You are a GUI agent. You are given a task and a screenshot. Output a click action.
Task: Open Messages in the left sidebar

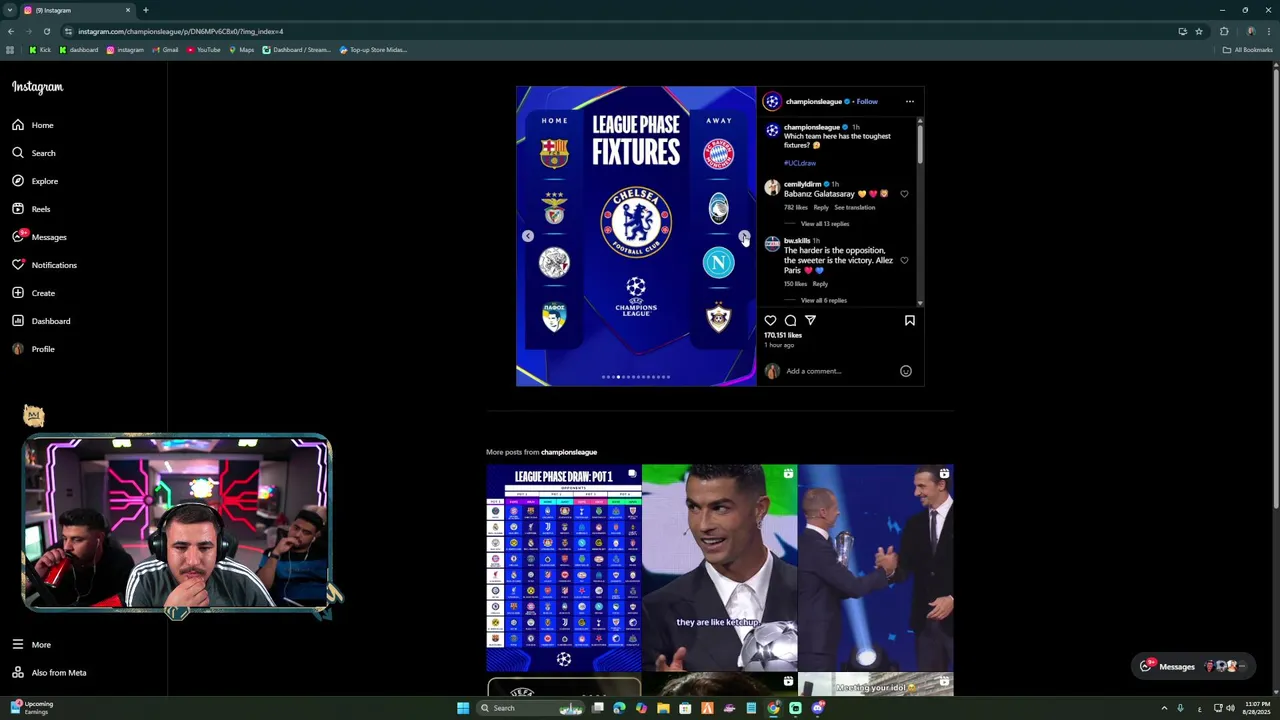tap(39, 237)
